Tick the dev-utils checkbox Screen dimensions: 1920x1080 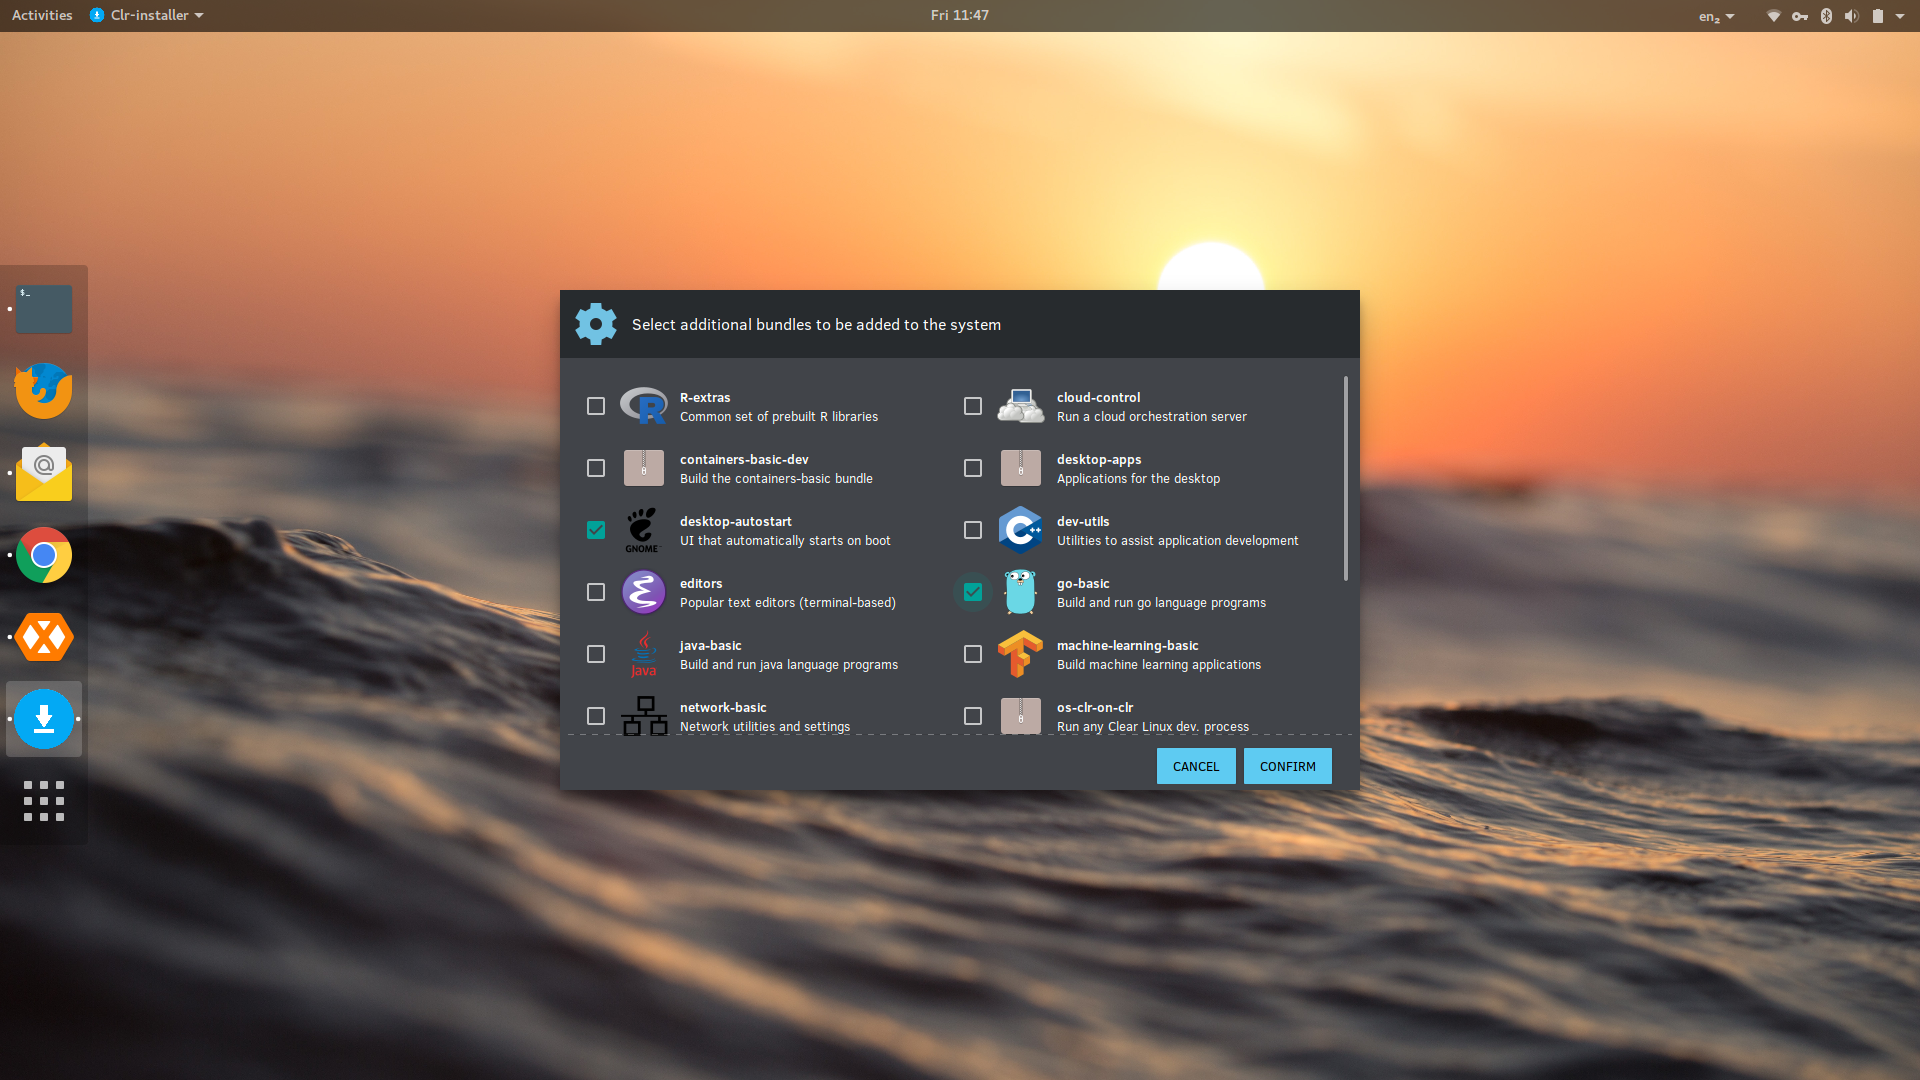point(973,530)
